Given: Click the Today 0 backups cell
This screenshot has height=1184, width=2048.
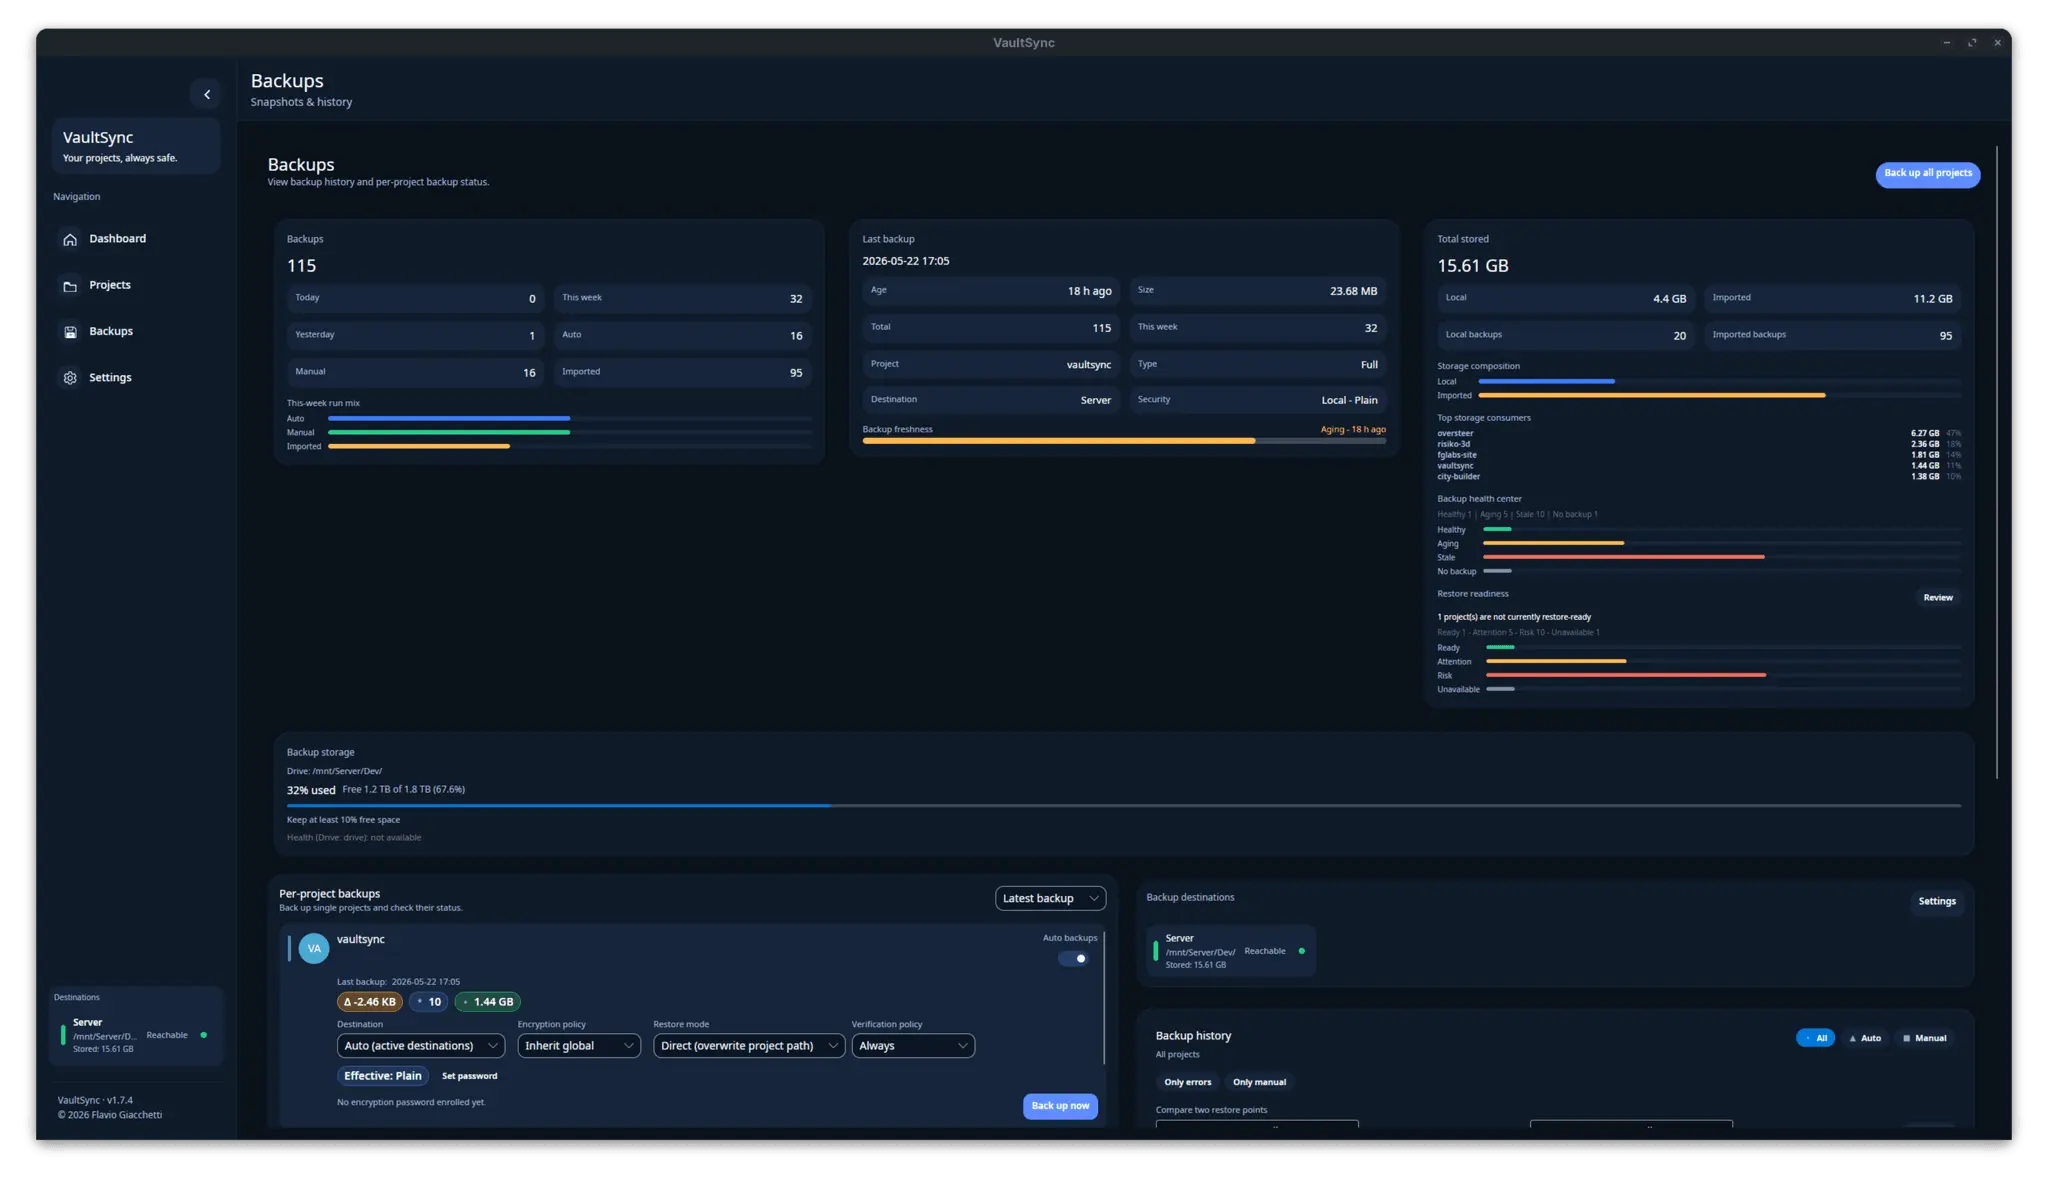Looking at the screenshot, I should (x=415, y=299).
